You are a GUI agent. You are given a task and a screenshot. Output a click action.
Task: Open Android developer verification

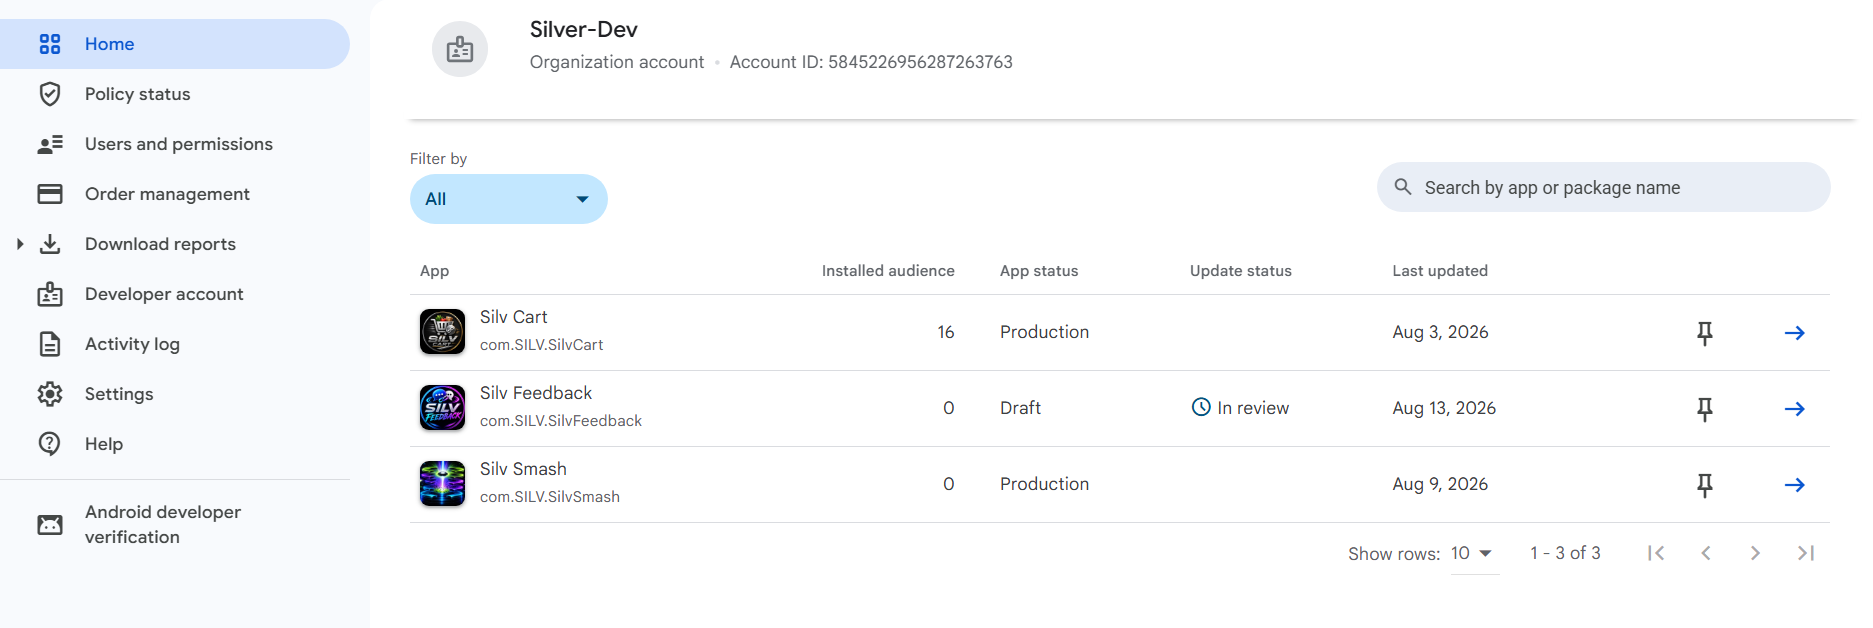175,524
